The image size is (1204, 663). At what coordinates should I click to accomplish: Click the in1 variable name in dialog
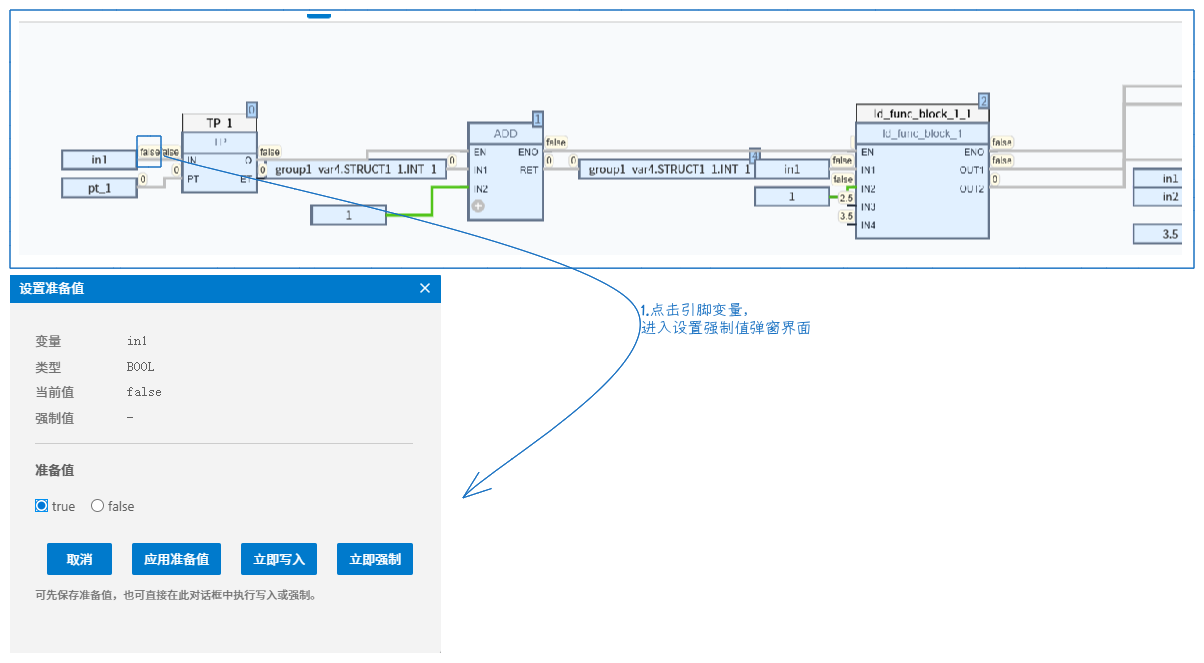[137, 341]
